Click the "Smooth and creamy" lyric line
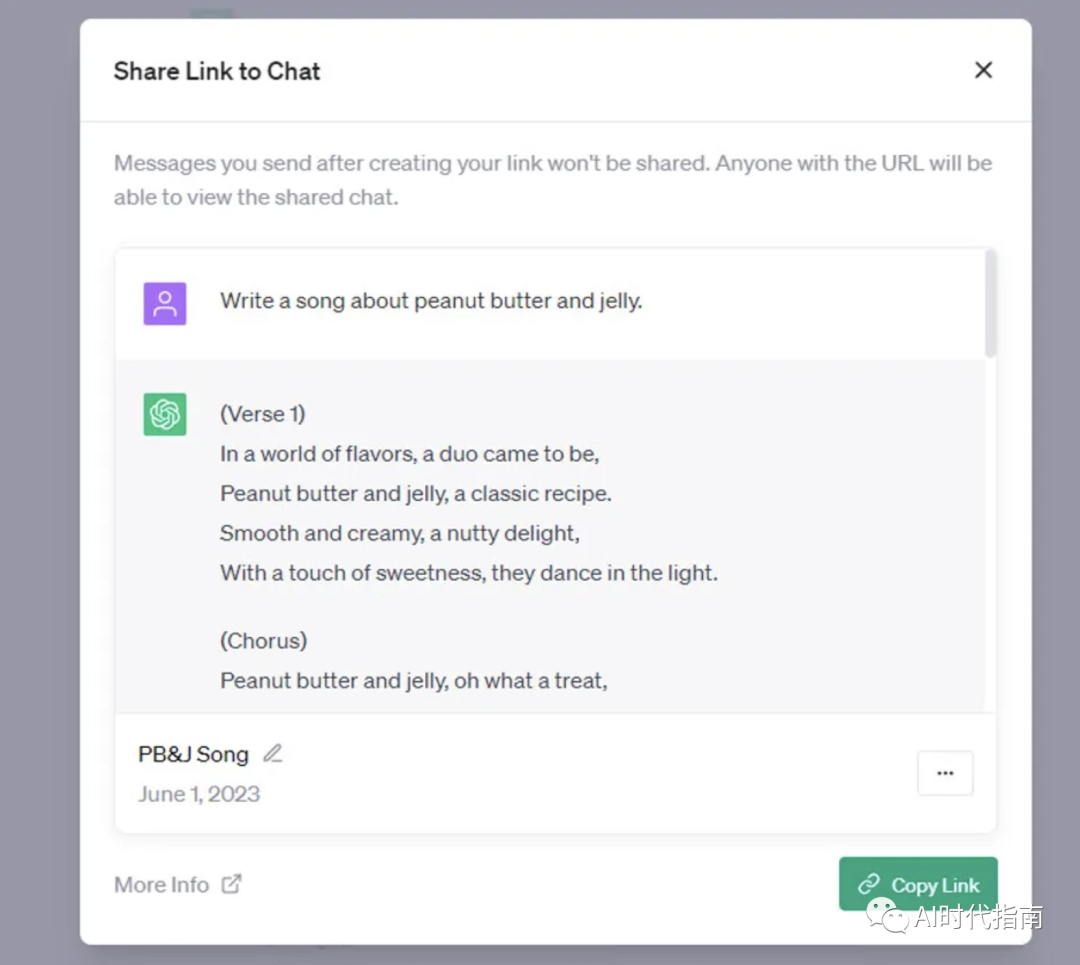 [399, 533]
